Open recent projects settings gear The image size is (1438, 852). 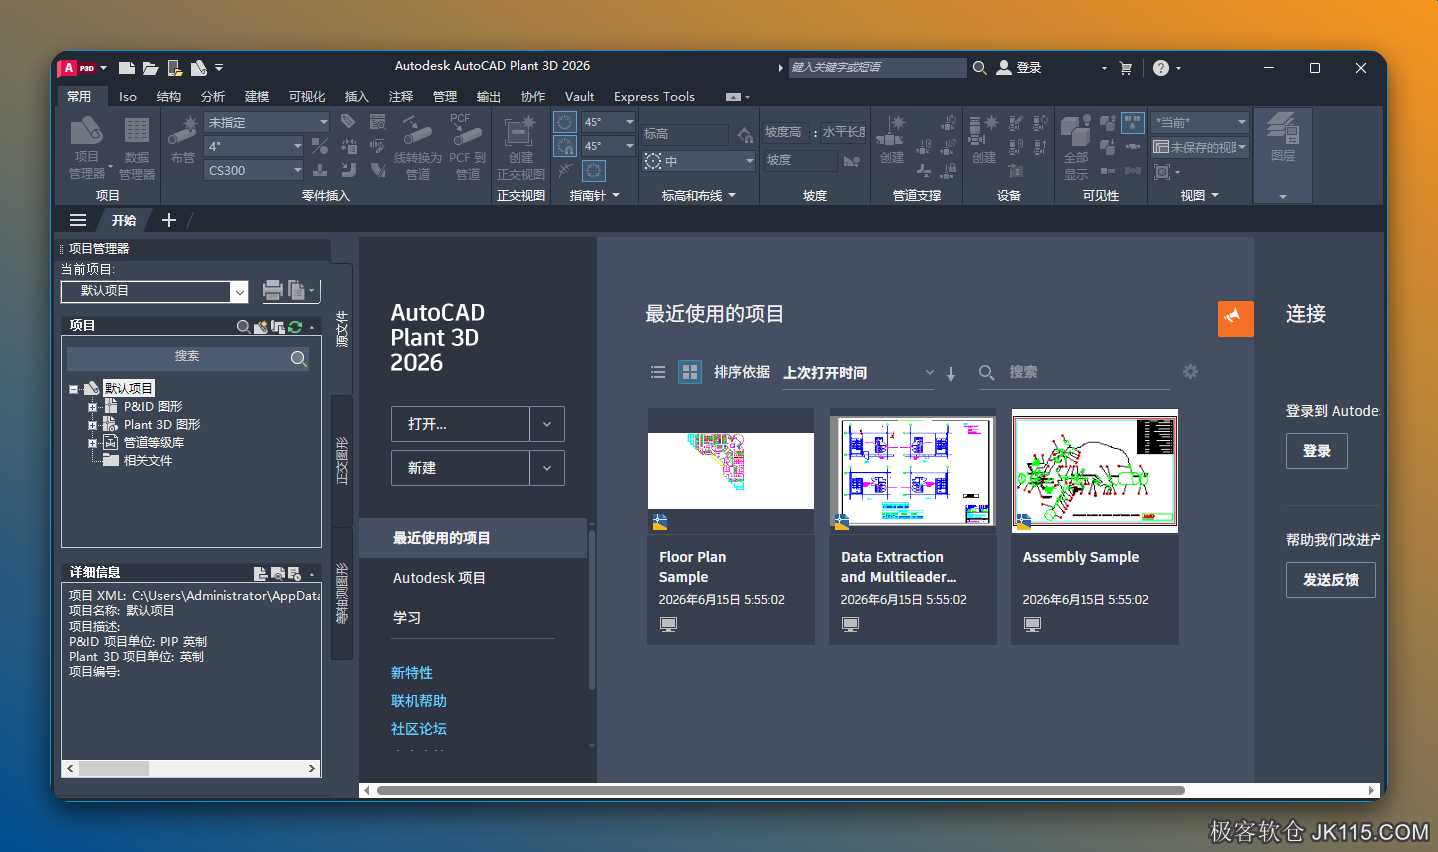(1190, 371)
